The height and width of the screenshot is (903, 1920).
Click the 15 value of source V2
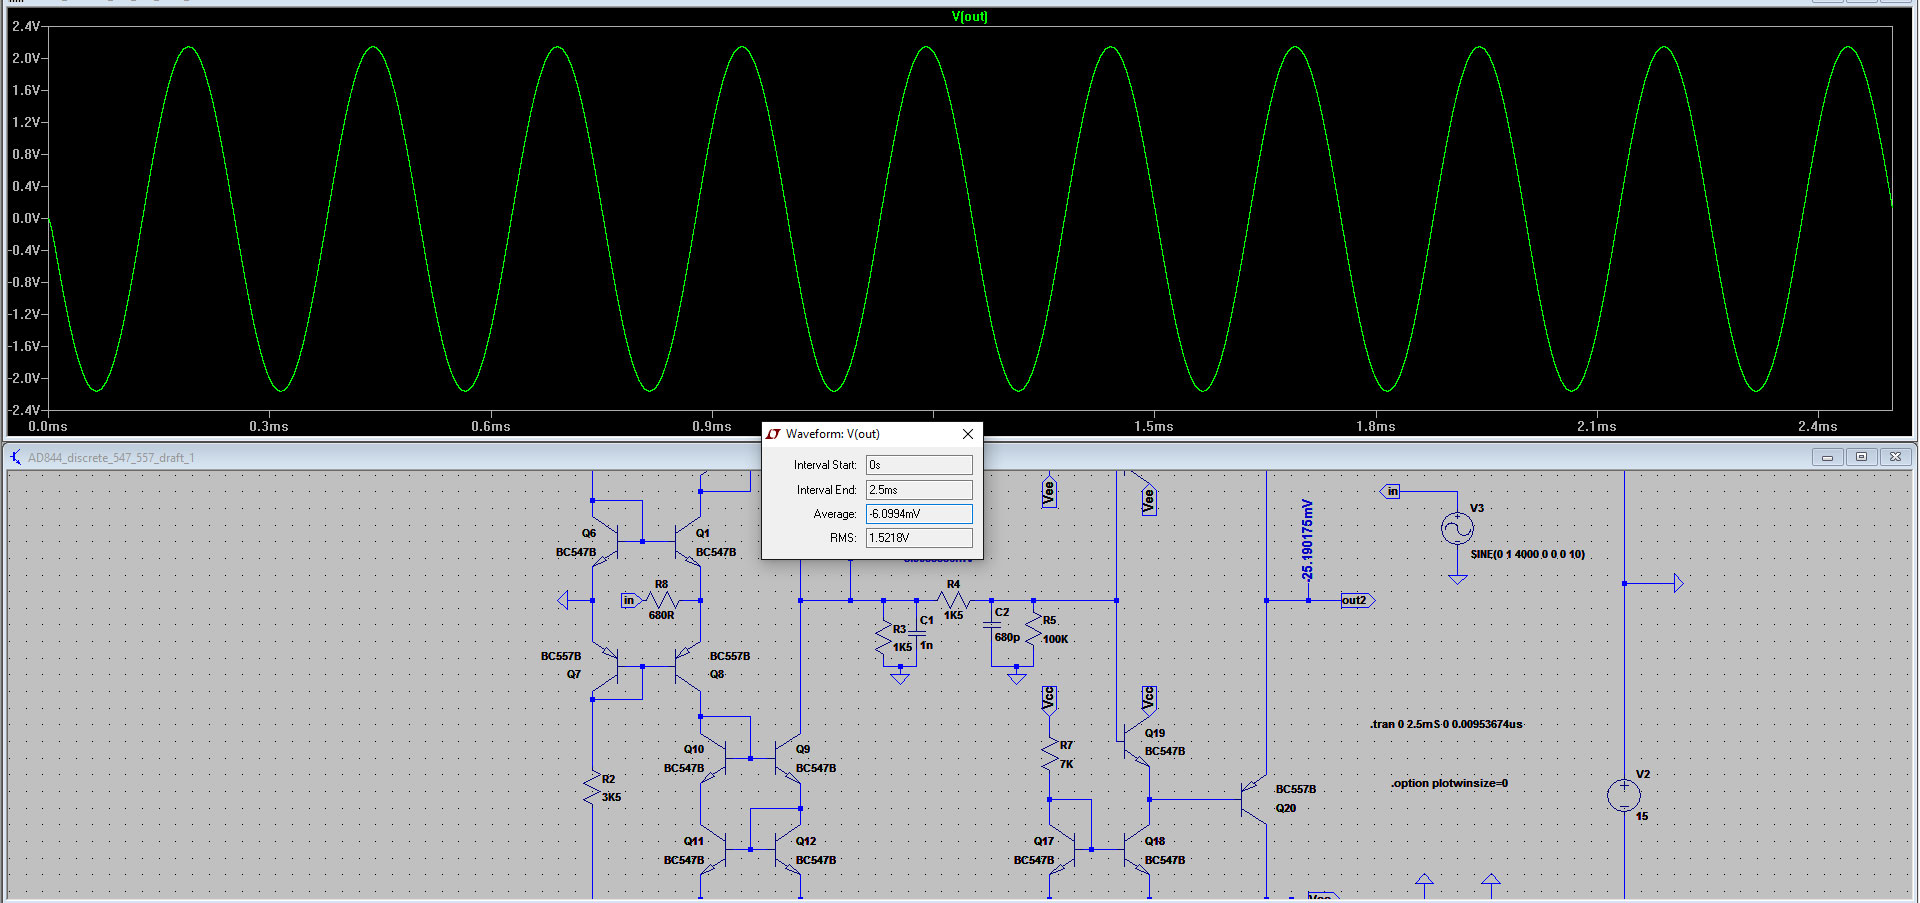click(1642, 816)
